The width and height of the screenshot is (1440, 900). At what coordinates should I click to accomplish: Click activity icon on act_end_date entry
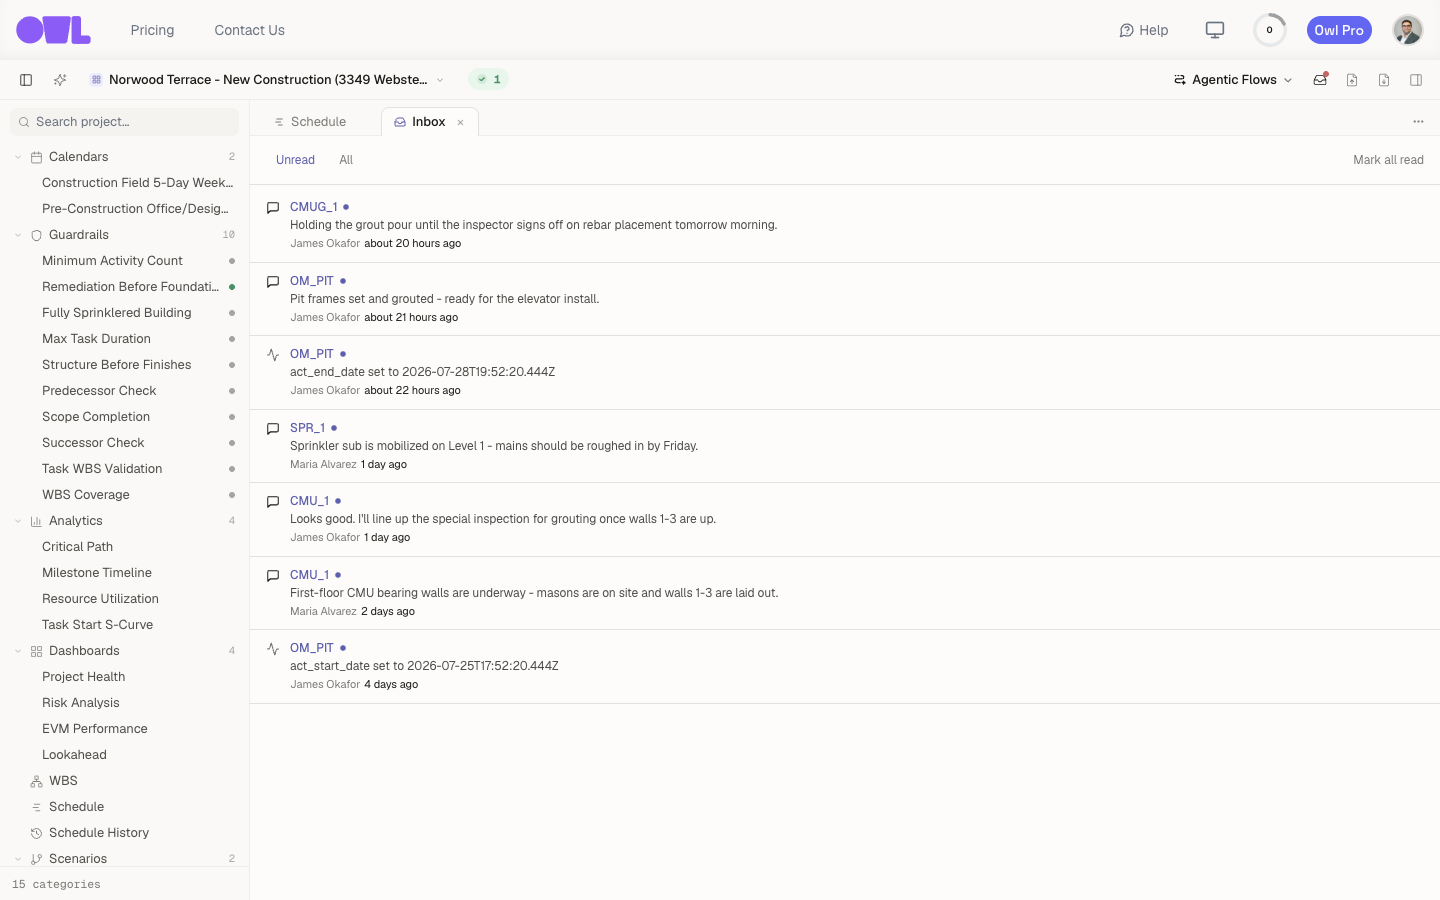coord(273,355)
